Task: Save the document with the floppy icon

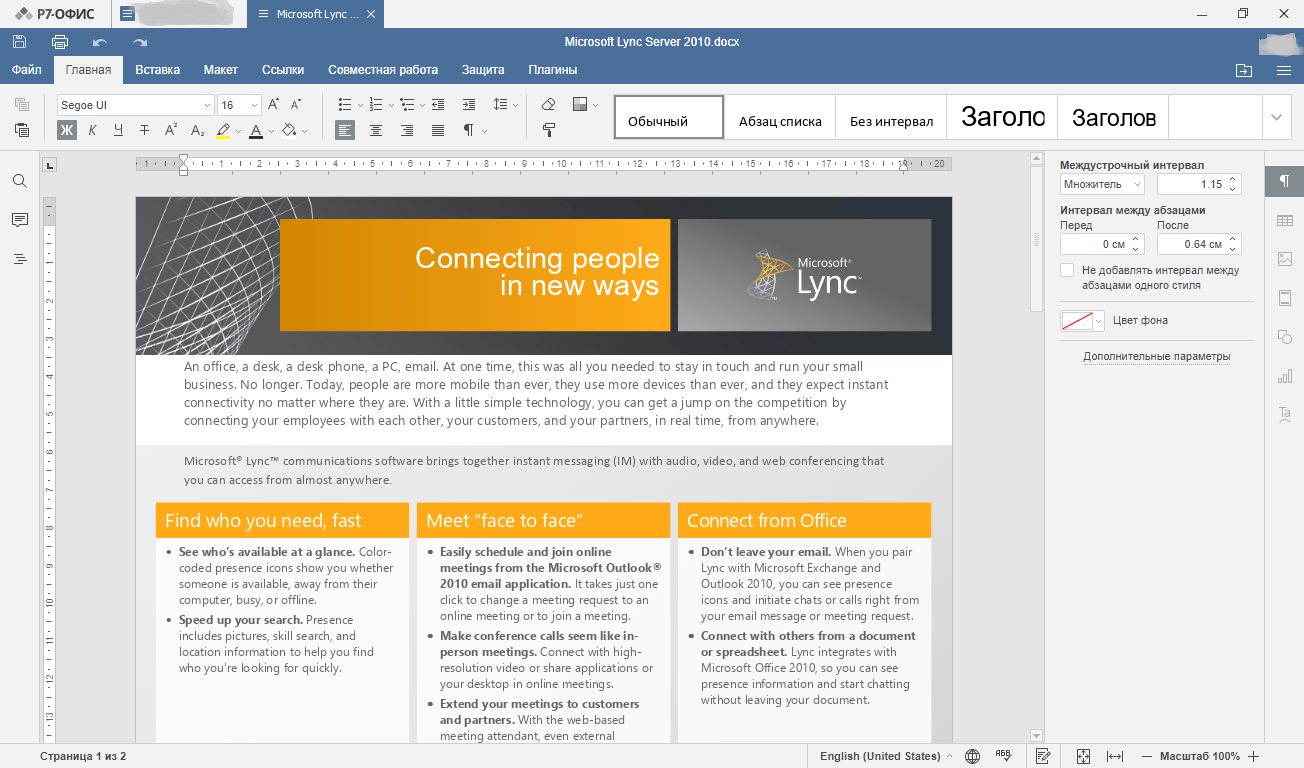Action: pos(20,42)
